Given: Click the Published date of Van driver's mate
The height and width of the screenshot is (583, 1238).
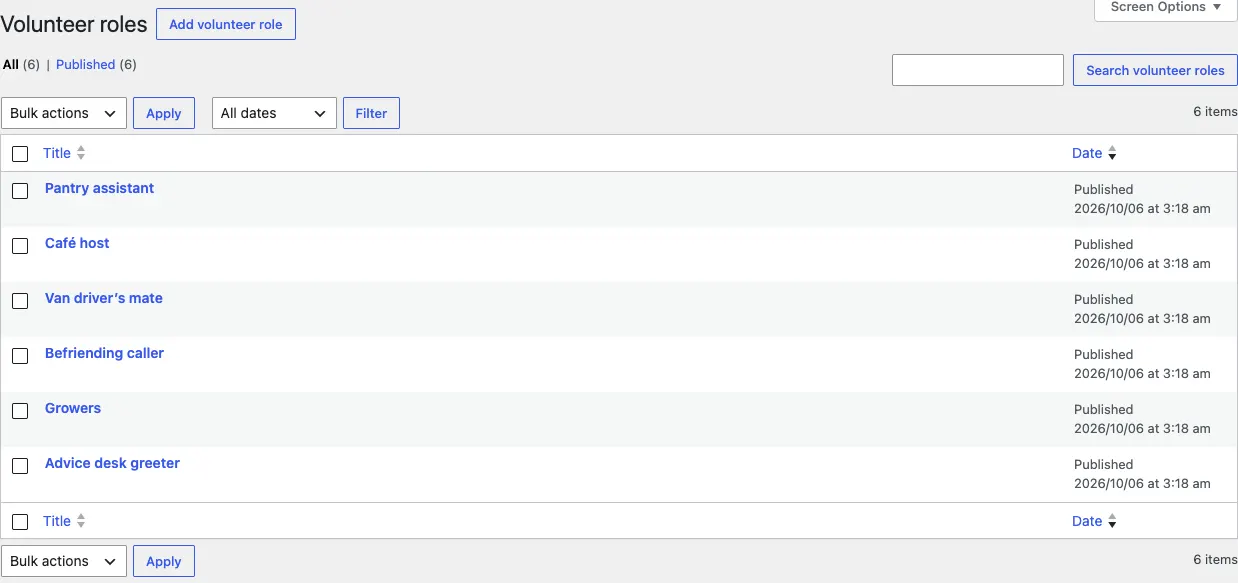Looking at the screenshot, I should pos(1142,309).
